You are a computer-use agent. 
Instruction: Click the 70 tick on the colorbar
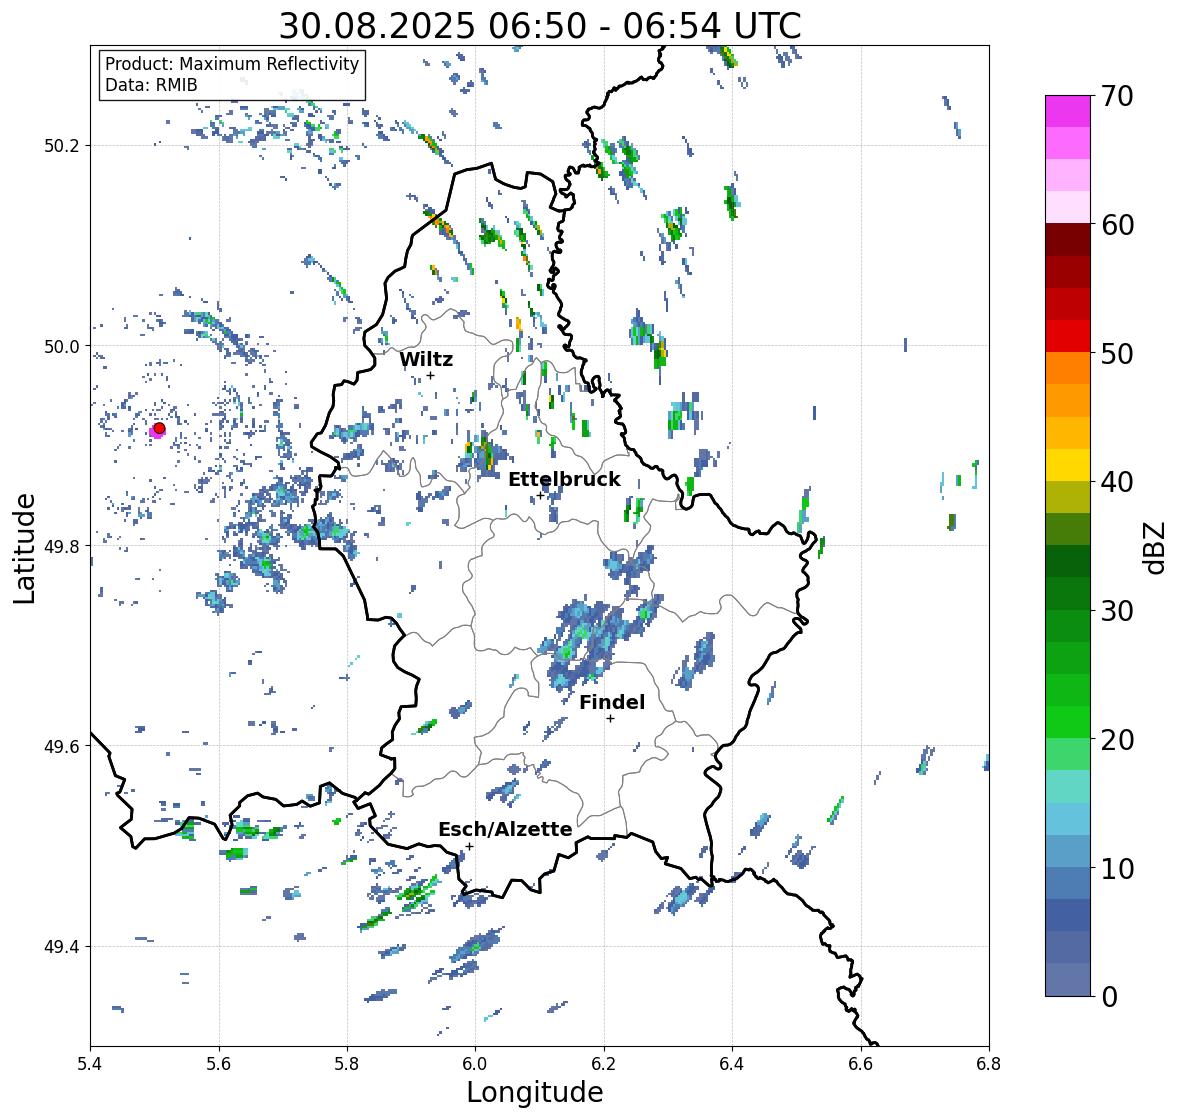1117,96
